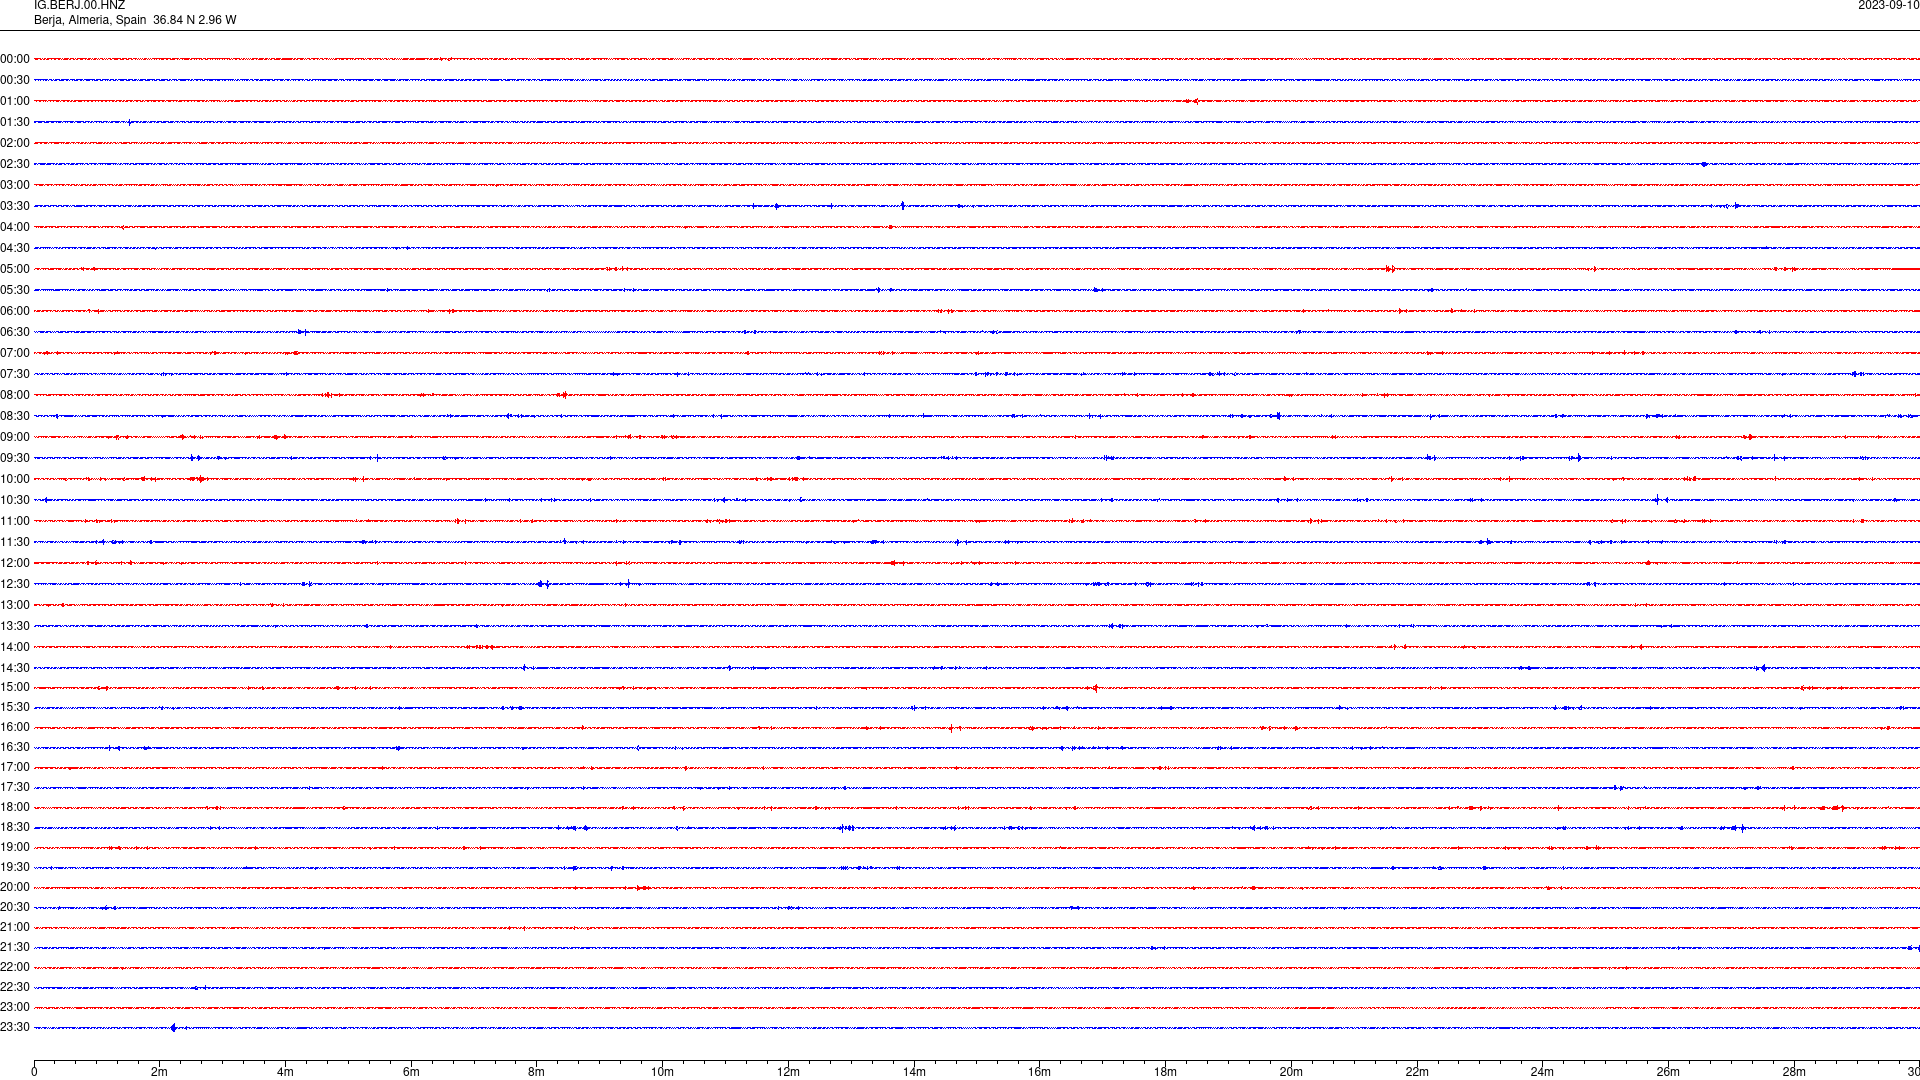The image size is (1920, 1080).
Task: Select the 14:00 time row label
Action: click(x=15, y=647)
